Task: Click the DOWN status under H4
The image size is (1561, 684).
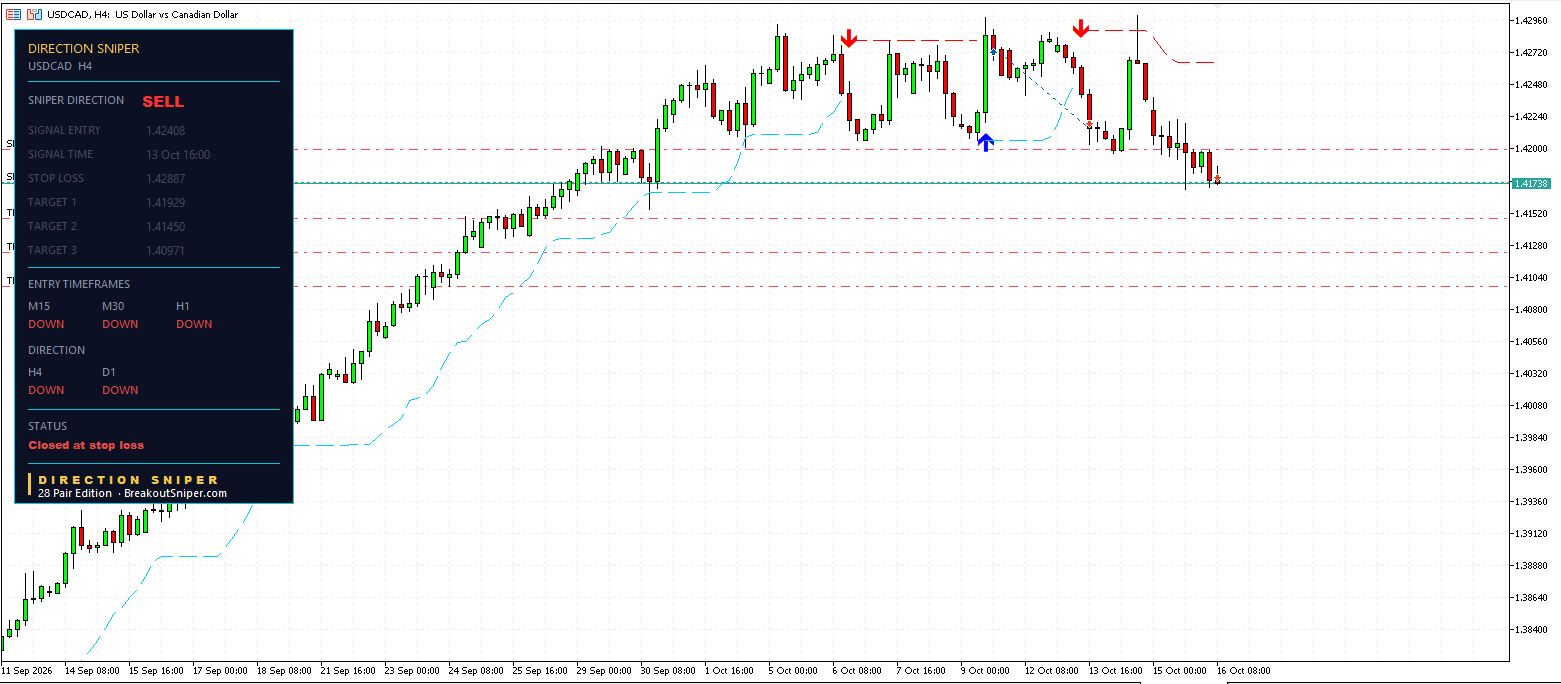Action: [x=46, y=390]
